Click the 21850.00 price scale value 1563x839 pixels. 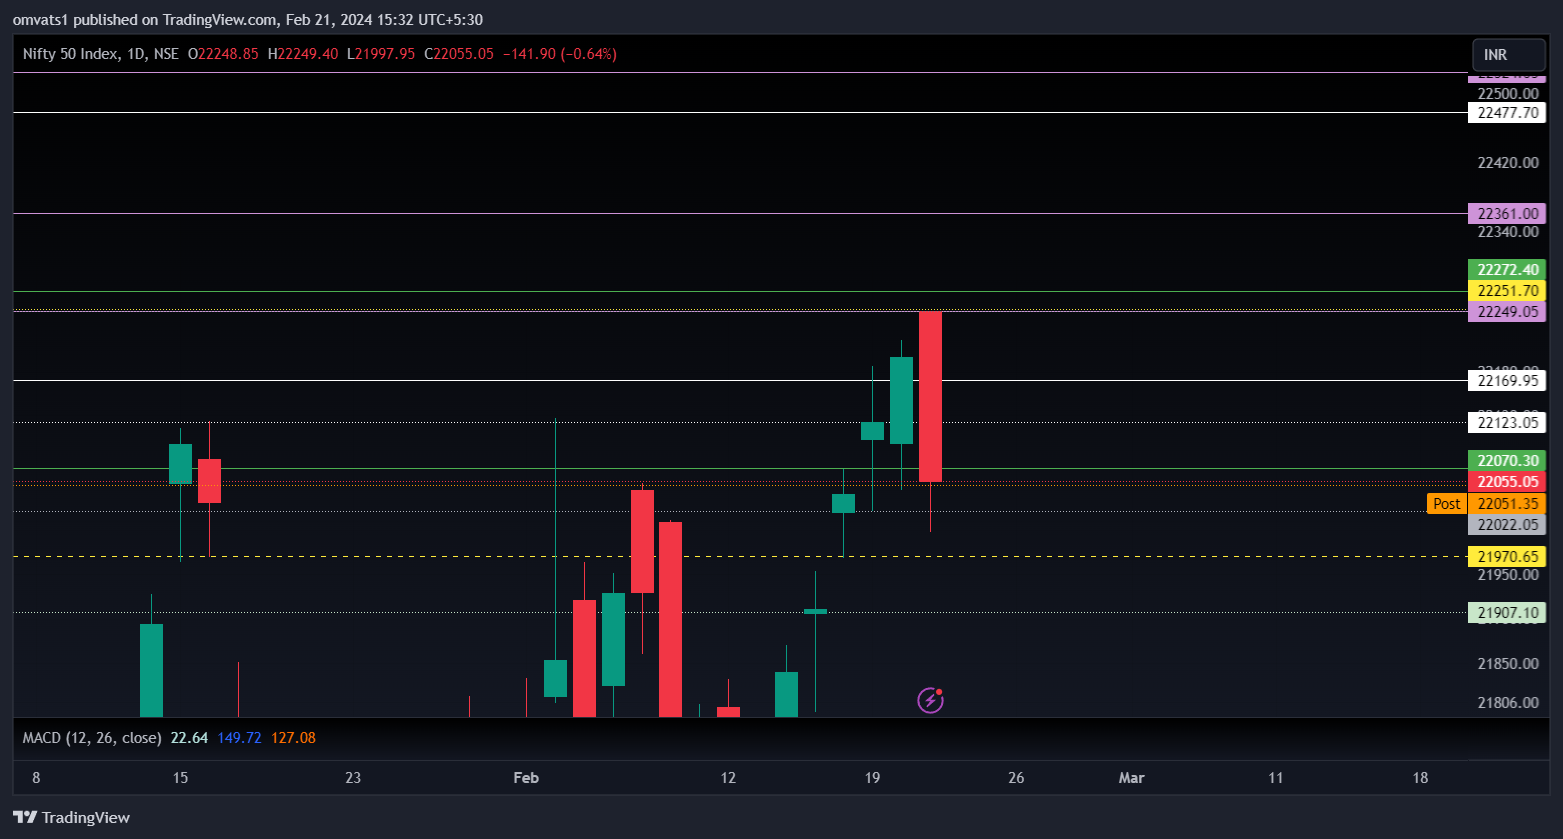click(x=1508, y=664)
